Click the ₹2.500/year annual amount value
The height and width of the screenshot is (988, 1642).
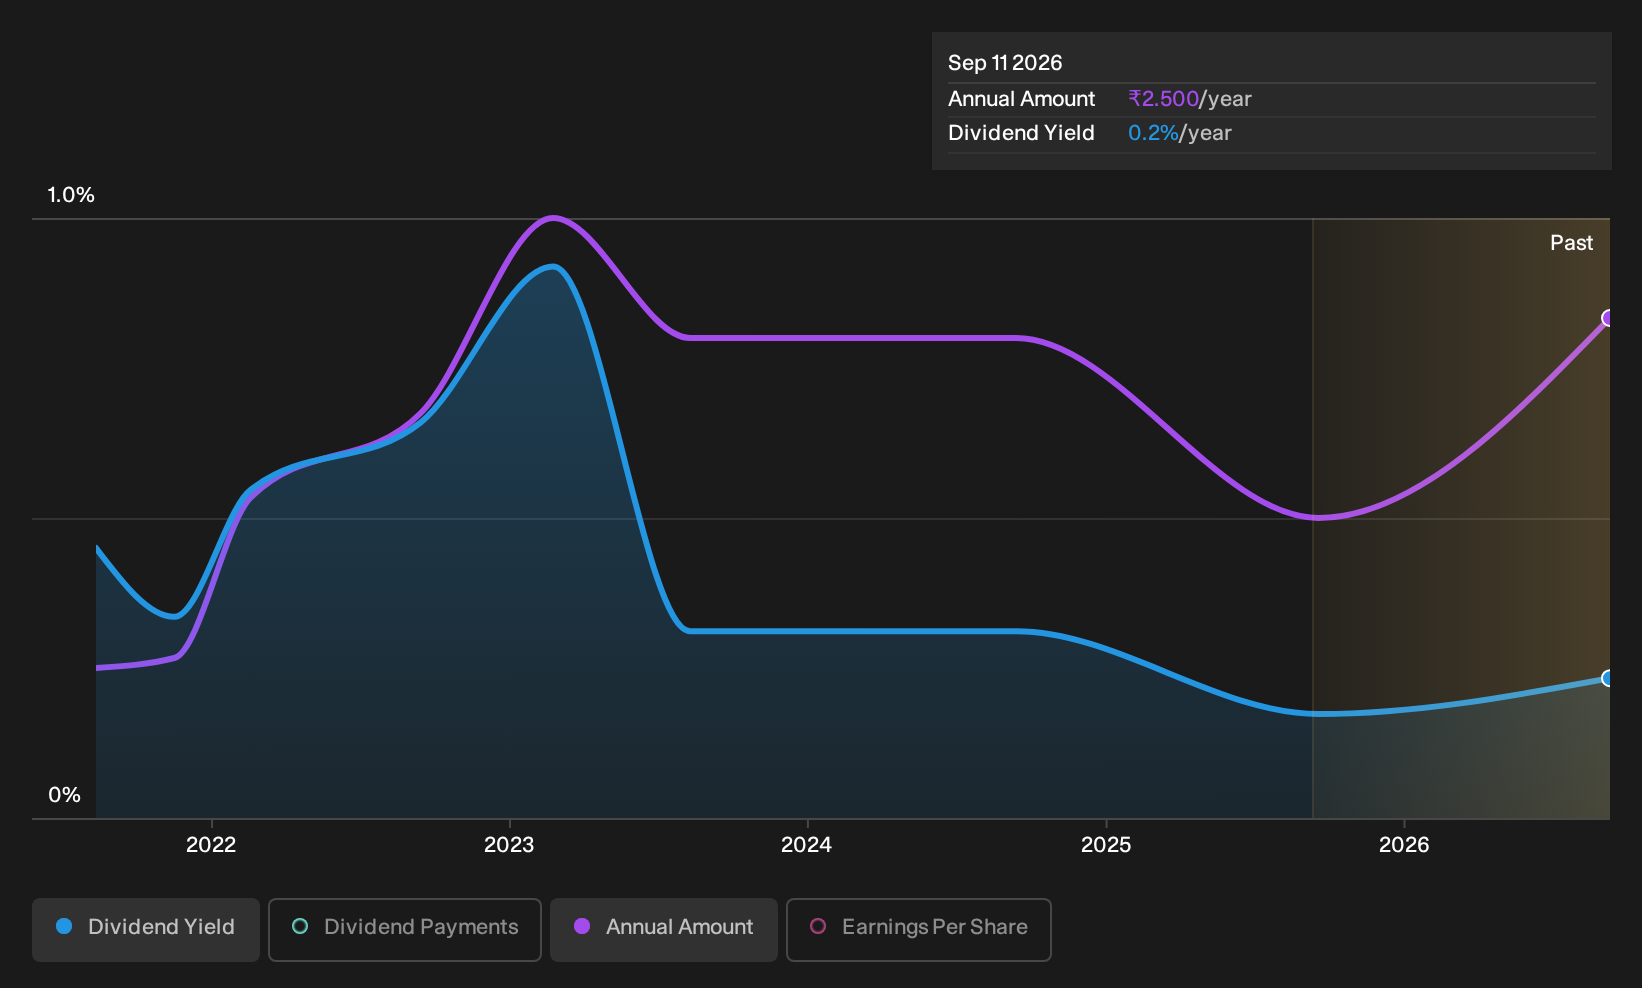[1190, 99]
